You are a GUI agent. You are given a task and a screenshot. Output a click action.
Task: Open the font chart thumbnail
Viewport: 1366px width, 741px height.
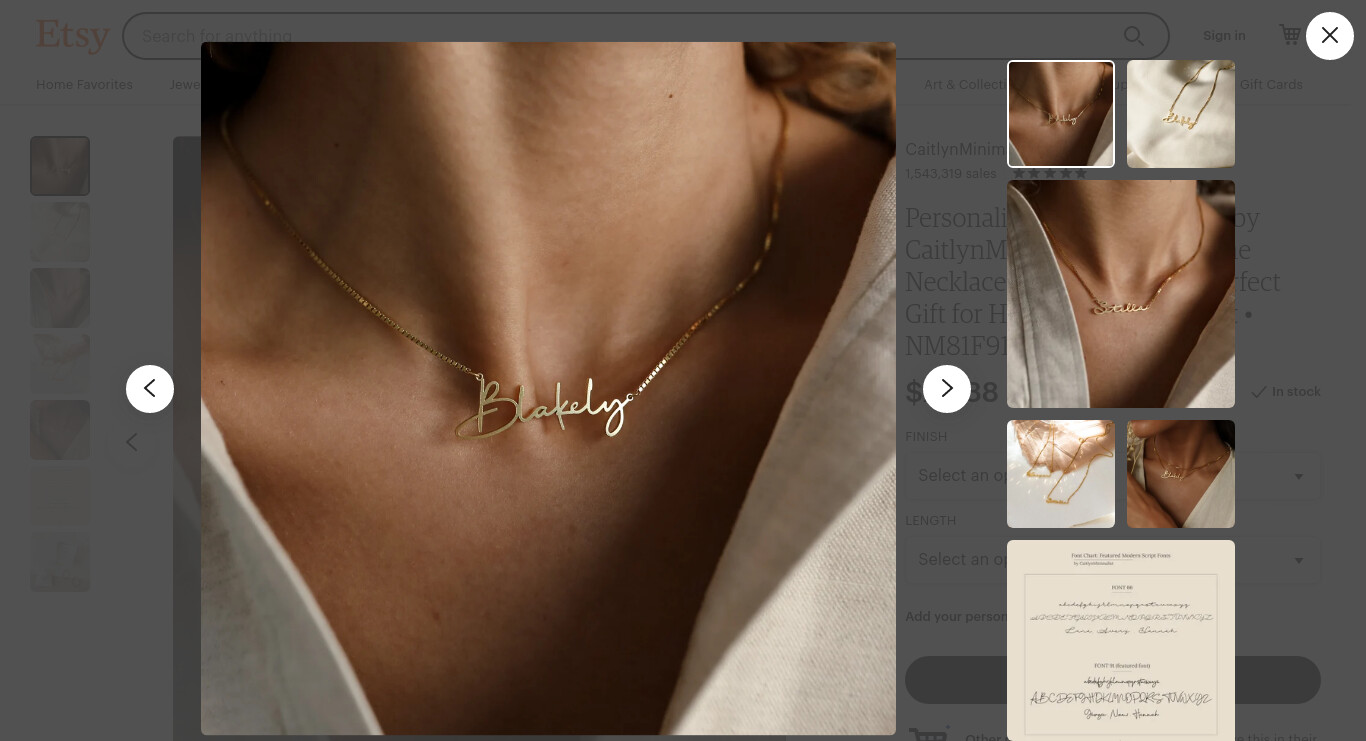[1121, 640]
